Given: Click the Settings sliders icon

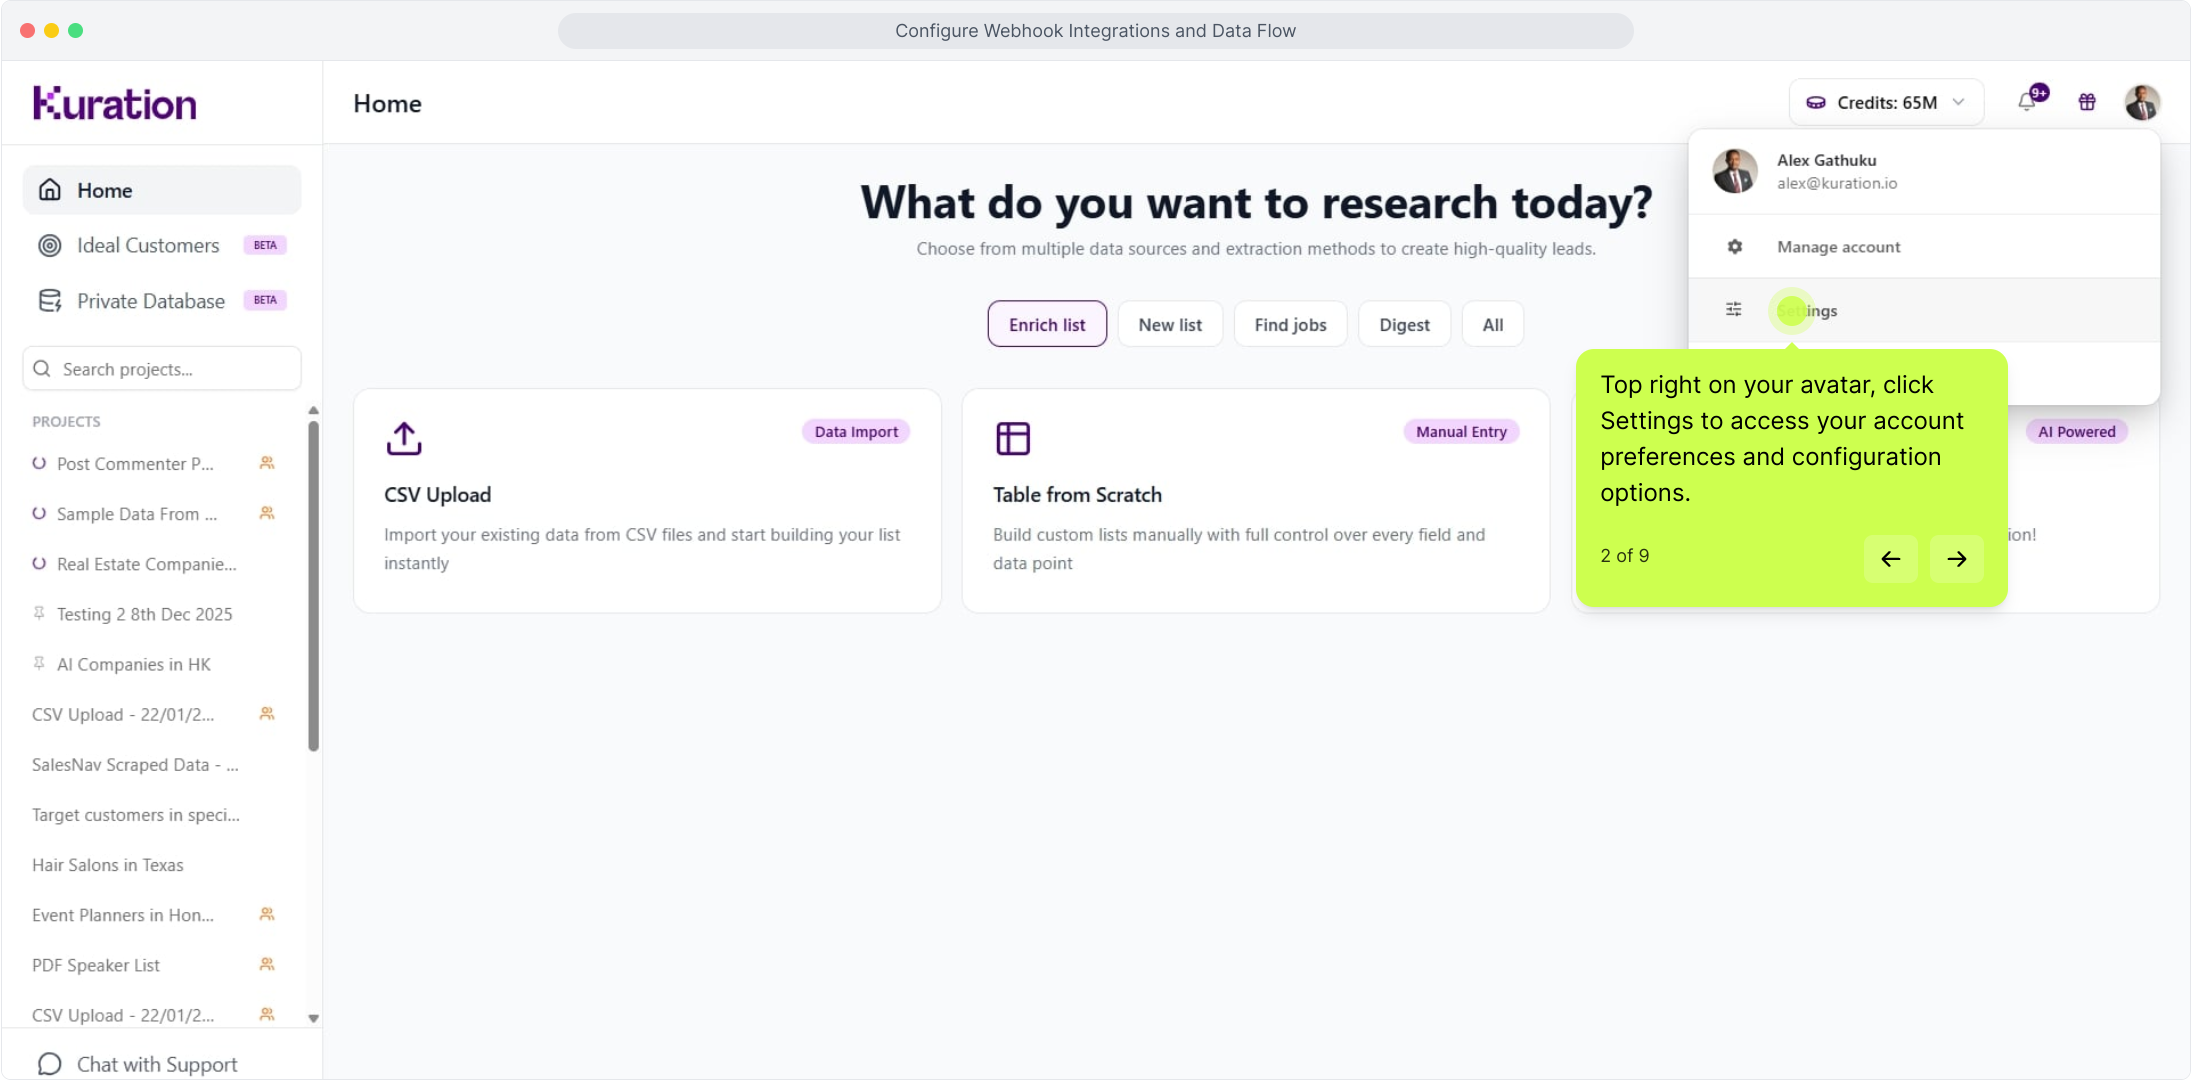Looking at the screenshot, I should (x=1734, y=310).
